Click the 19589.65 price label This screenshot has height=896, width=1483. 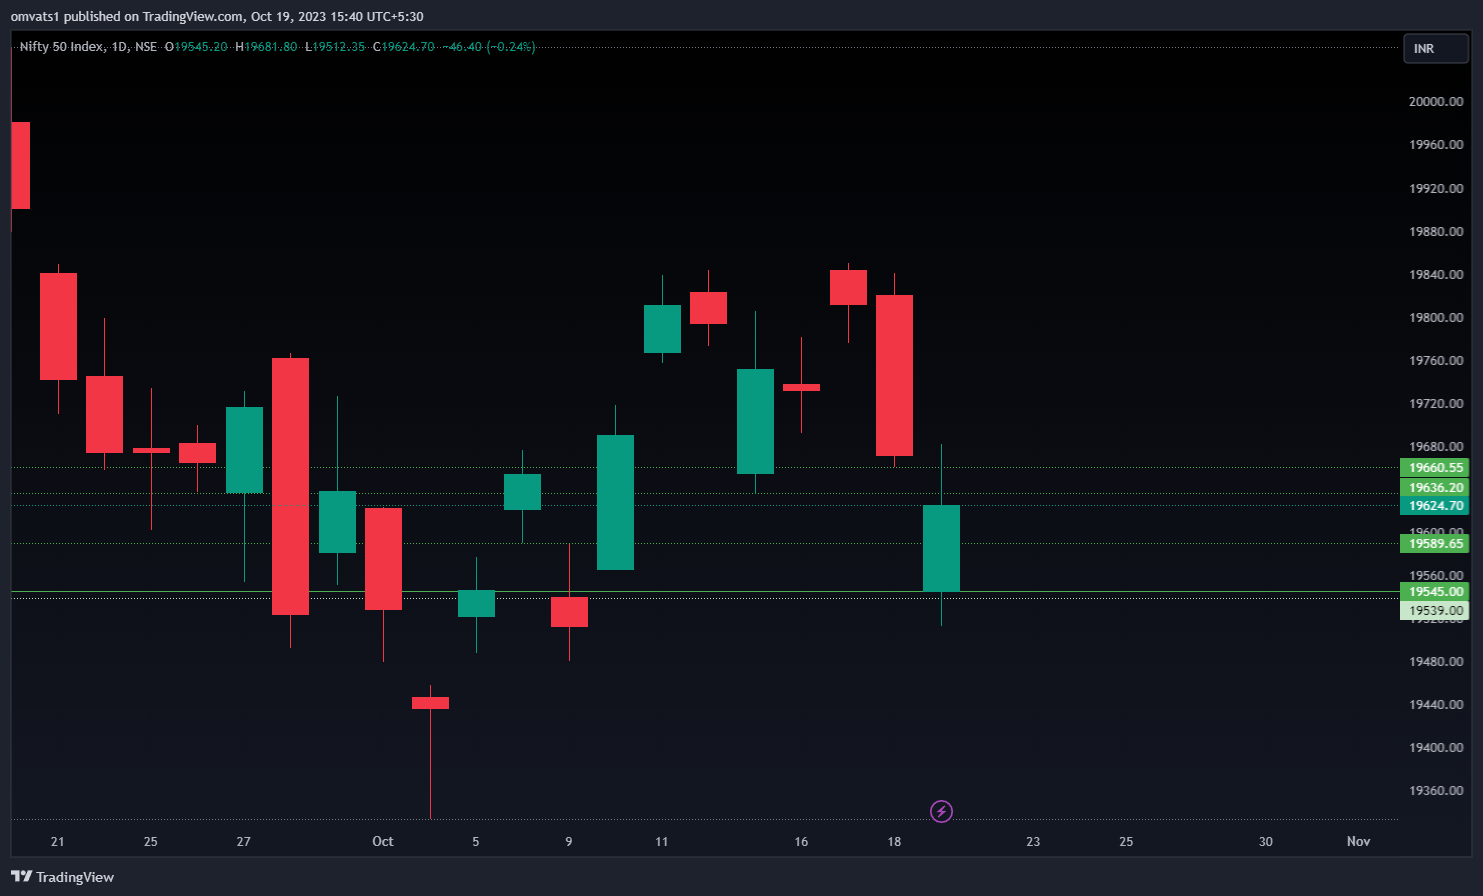[x=1435, y=544]
